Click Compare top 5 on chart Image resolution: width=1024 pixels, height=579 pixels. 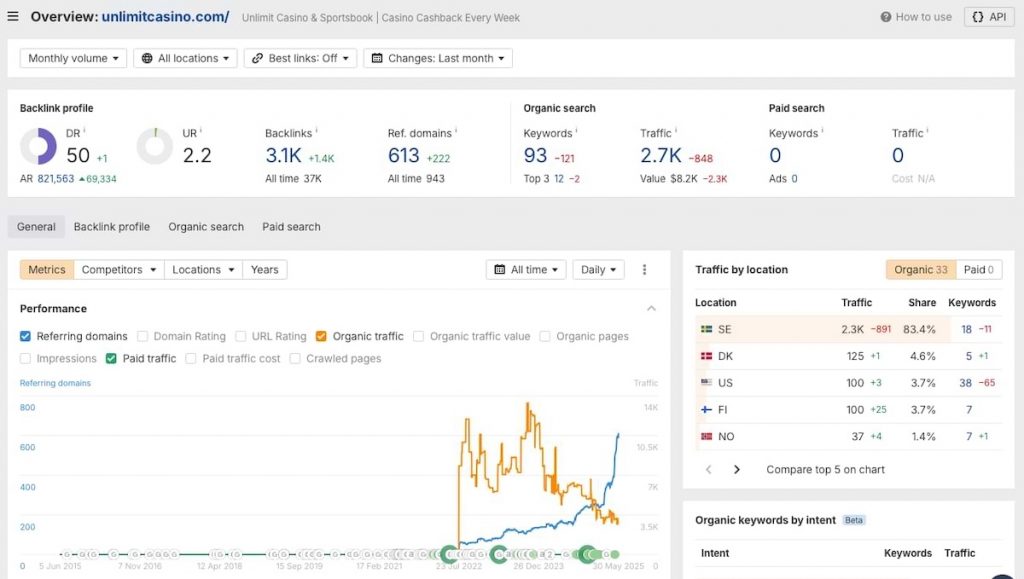point(825,469)
